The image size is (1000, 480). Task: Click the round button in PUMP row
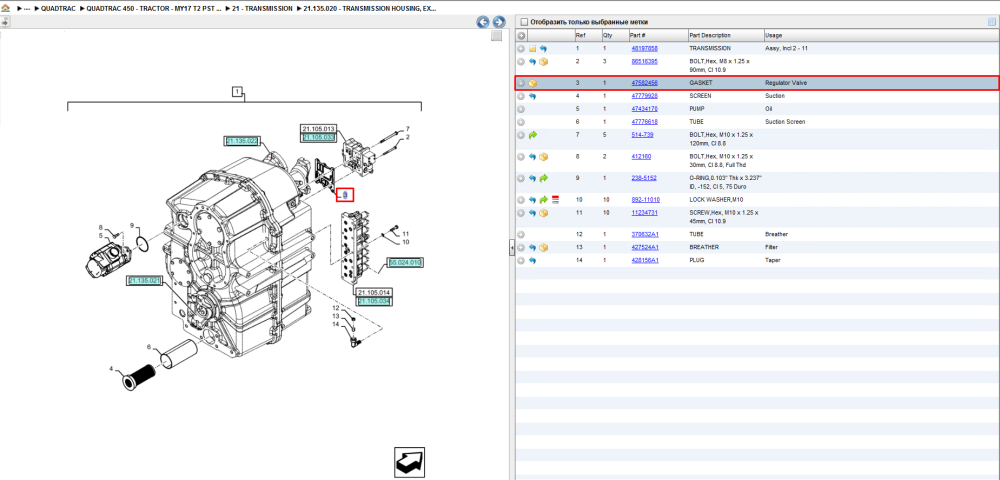[521, 109]
